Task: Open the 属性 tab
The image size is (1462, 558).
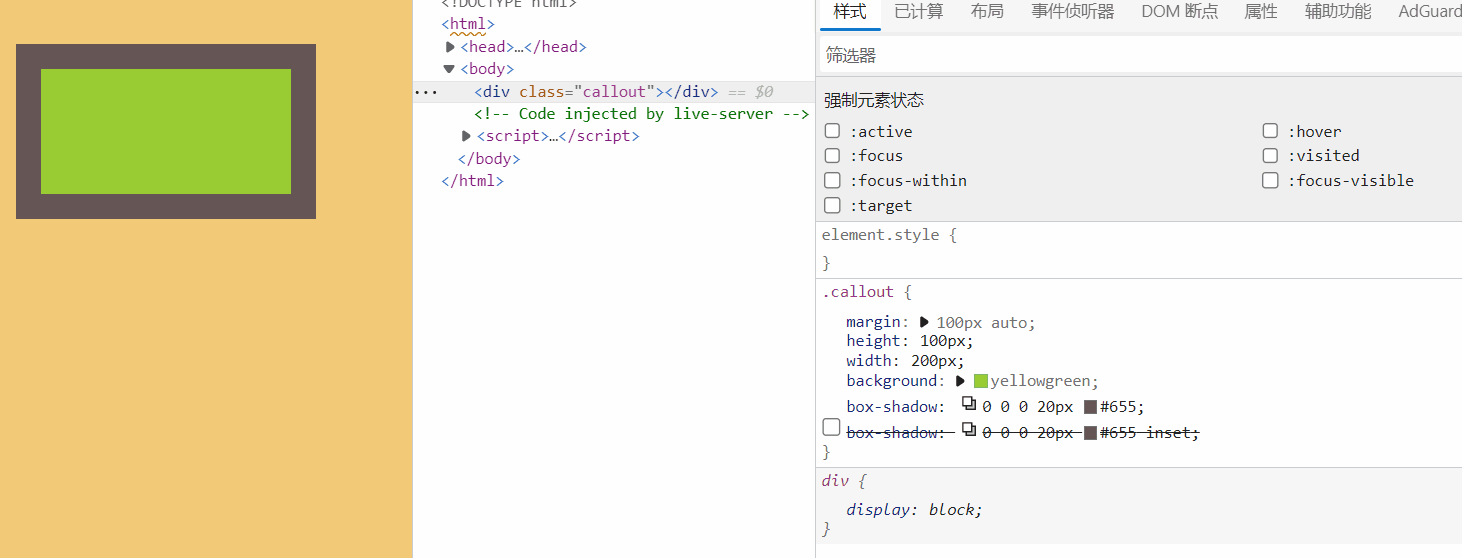Action: click(1261, 12)
